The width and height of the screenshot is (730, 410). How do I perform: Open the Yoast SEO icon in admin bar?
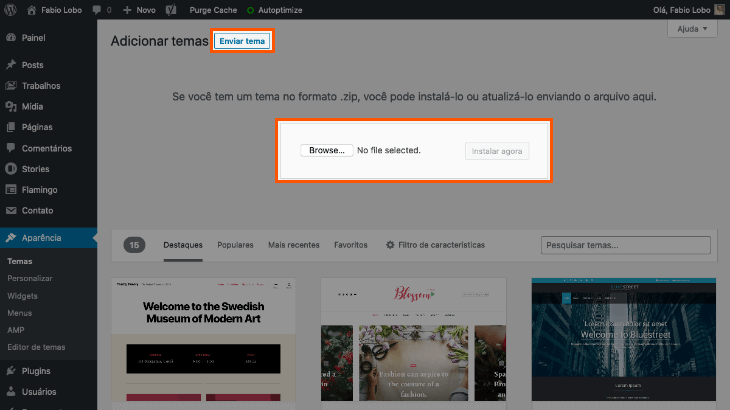(171, 10)
